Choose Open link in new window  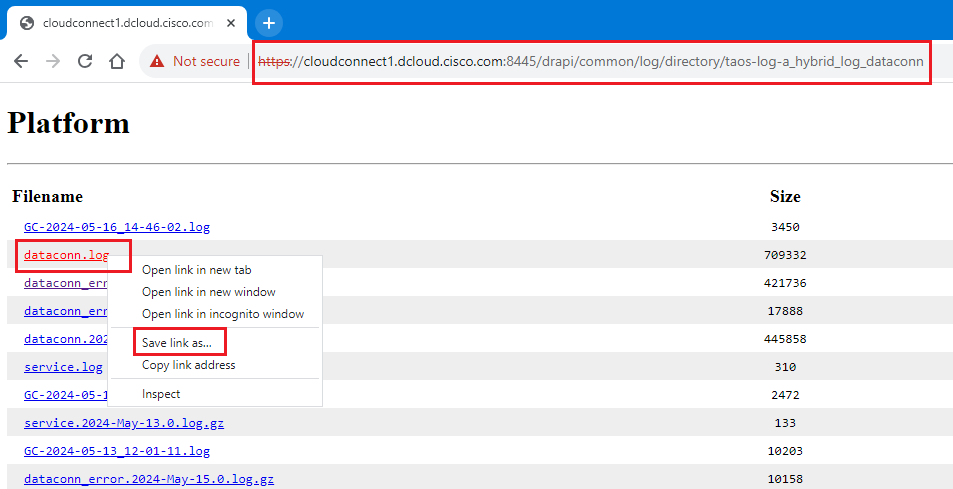208,292
